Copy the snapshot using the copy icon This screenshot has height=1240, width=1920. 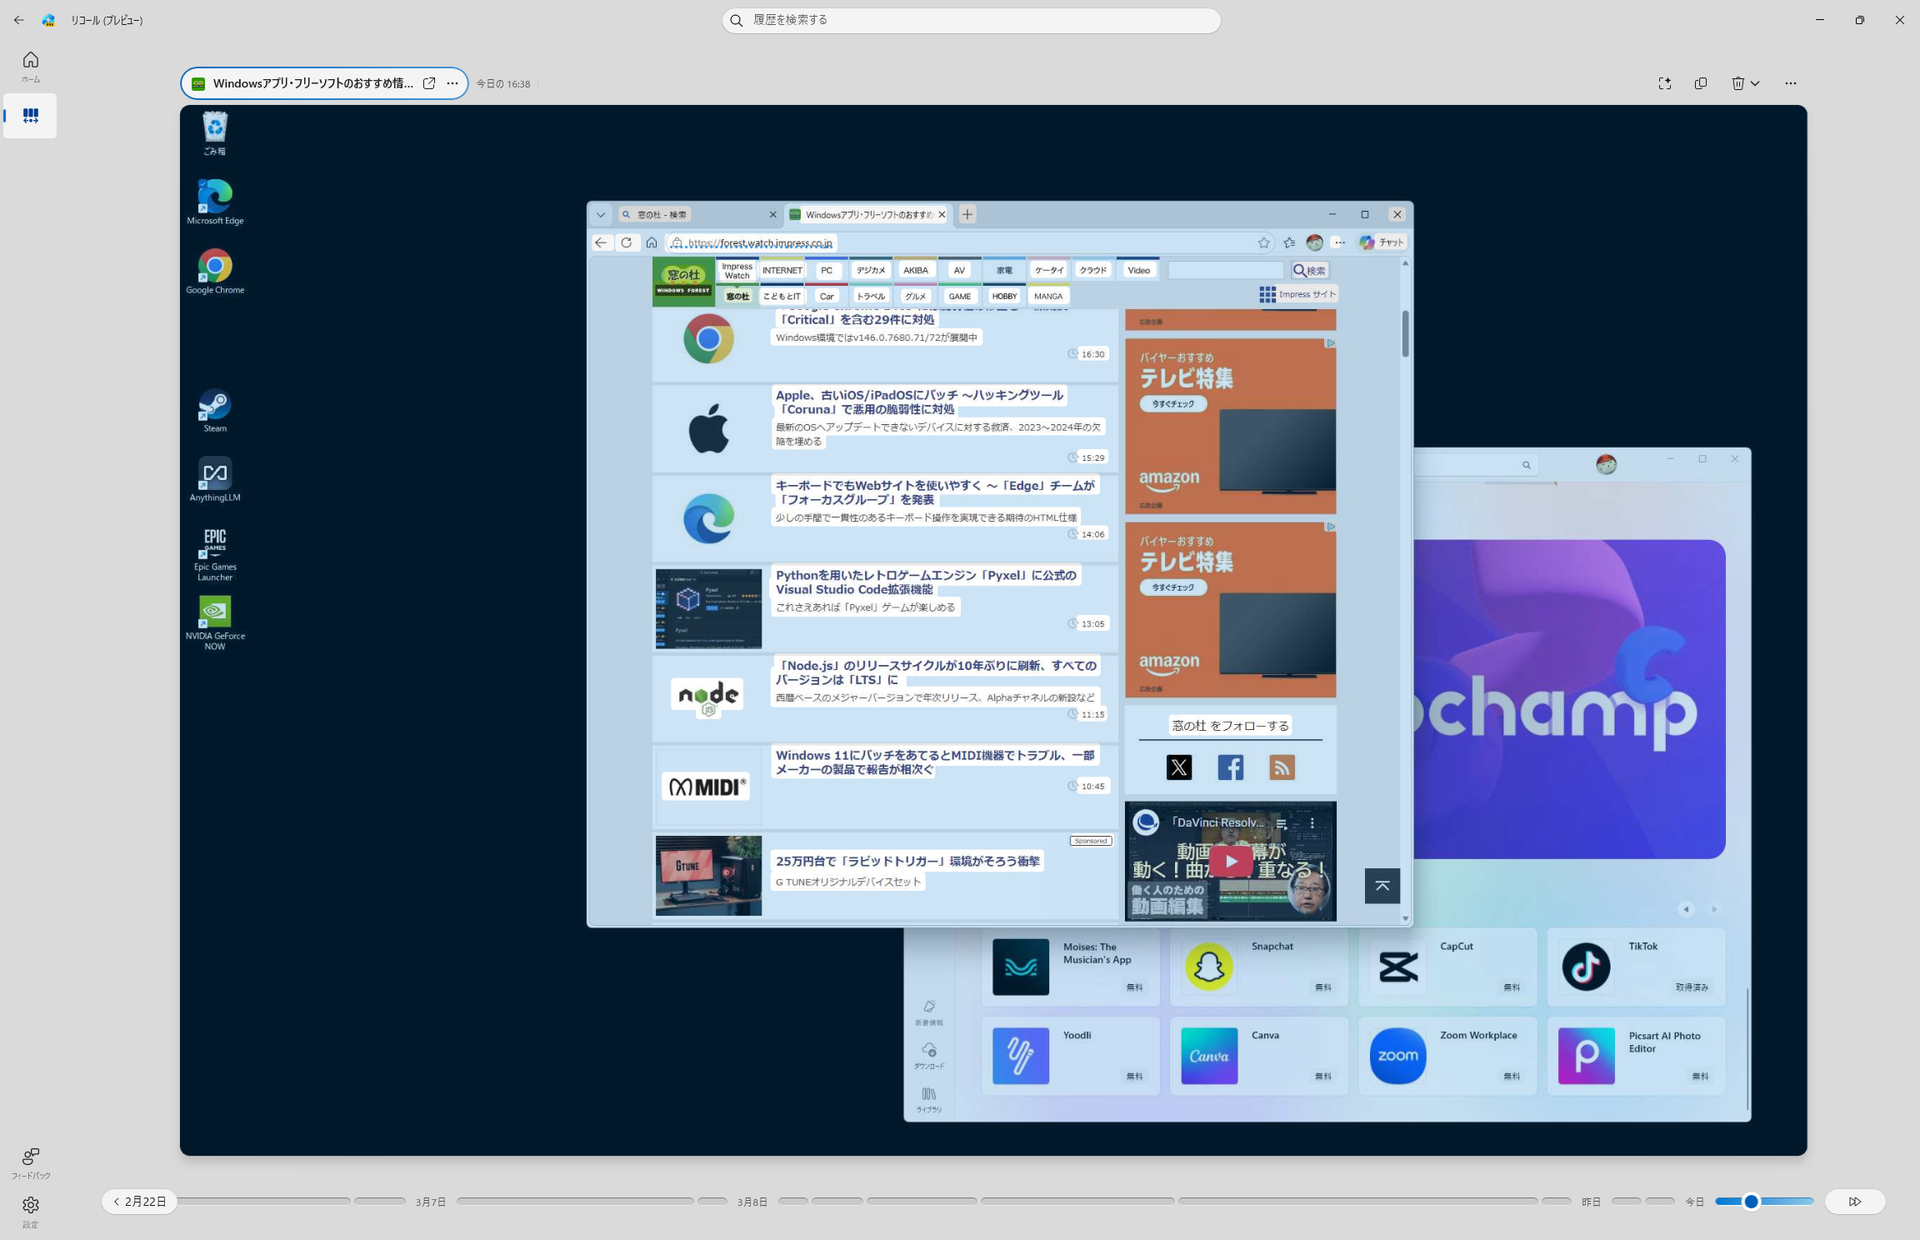(1700, 84)
